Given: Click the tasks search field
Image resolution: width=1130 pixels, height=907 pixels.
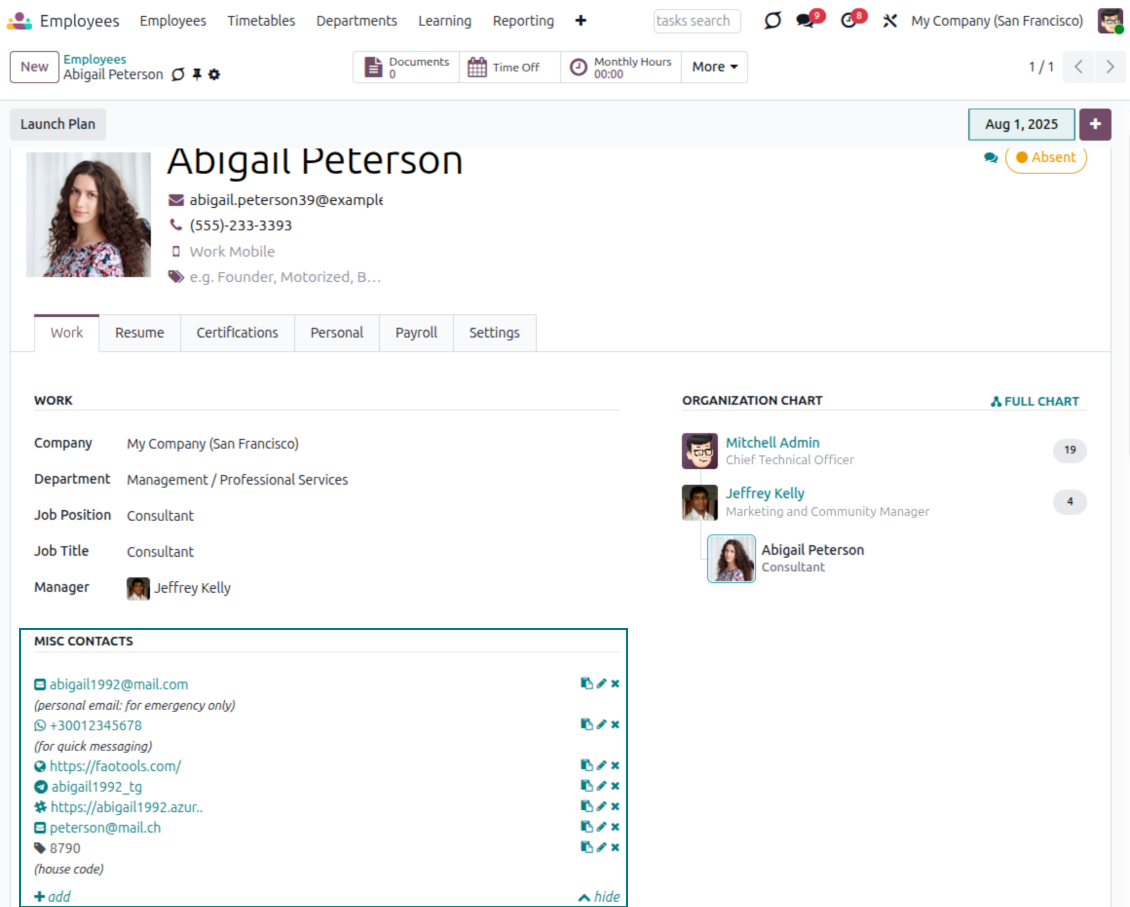Looking at the screenshot, I should click(696, 21).
